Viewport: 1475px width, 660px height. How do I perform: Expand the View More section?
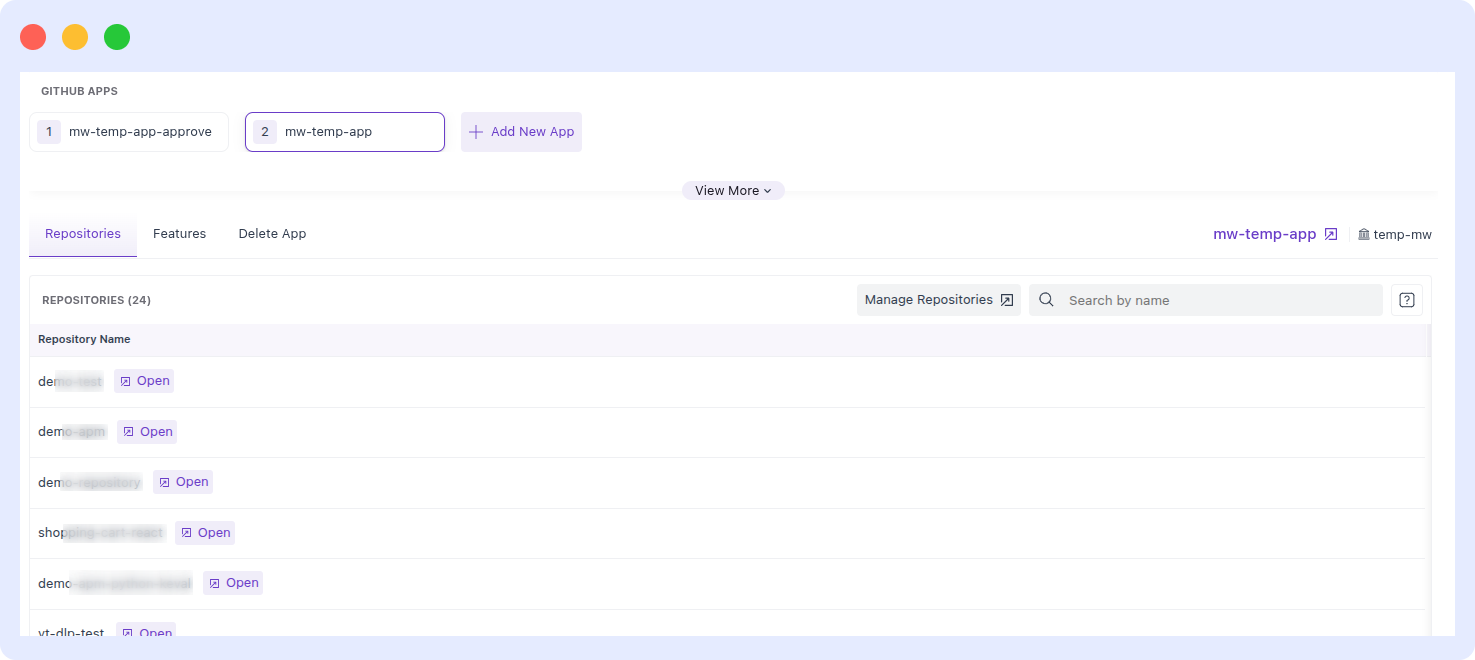click(733, 190)
